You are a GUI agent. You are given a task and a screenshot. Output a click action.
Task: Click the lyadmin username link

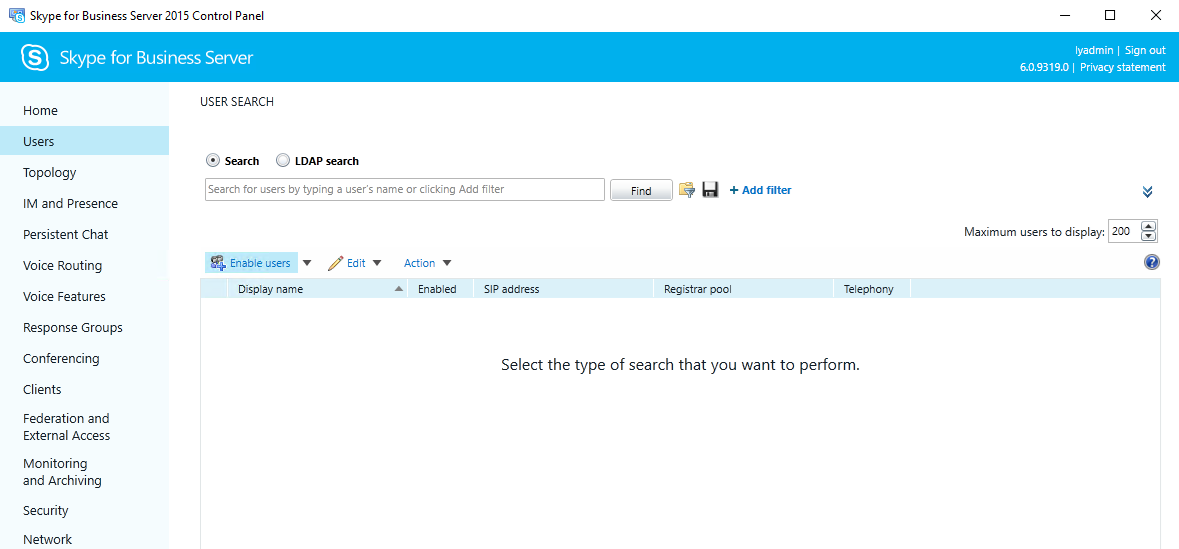(x=1094, y=50)
